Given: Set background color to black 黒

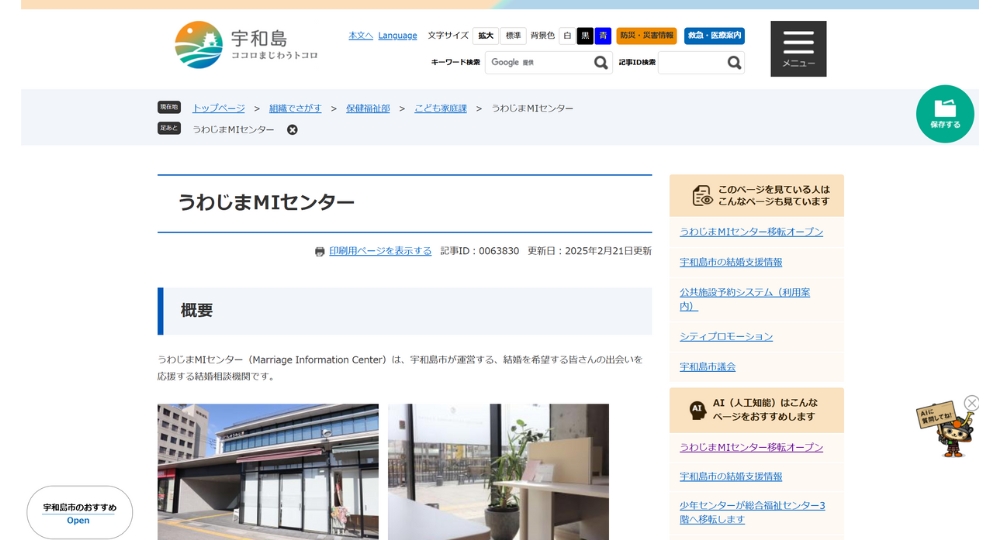Looking at the screenshot, I should (585, 36).
